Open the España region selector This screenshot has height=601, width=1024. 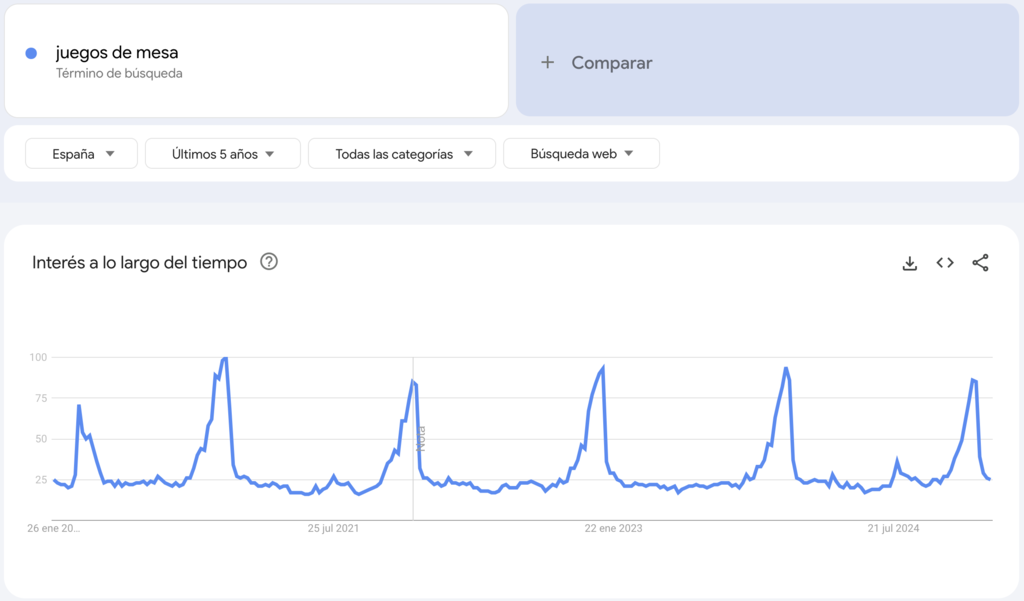click(x=80, y=153)
